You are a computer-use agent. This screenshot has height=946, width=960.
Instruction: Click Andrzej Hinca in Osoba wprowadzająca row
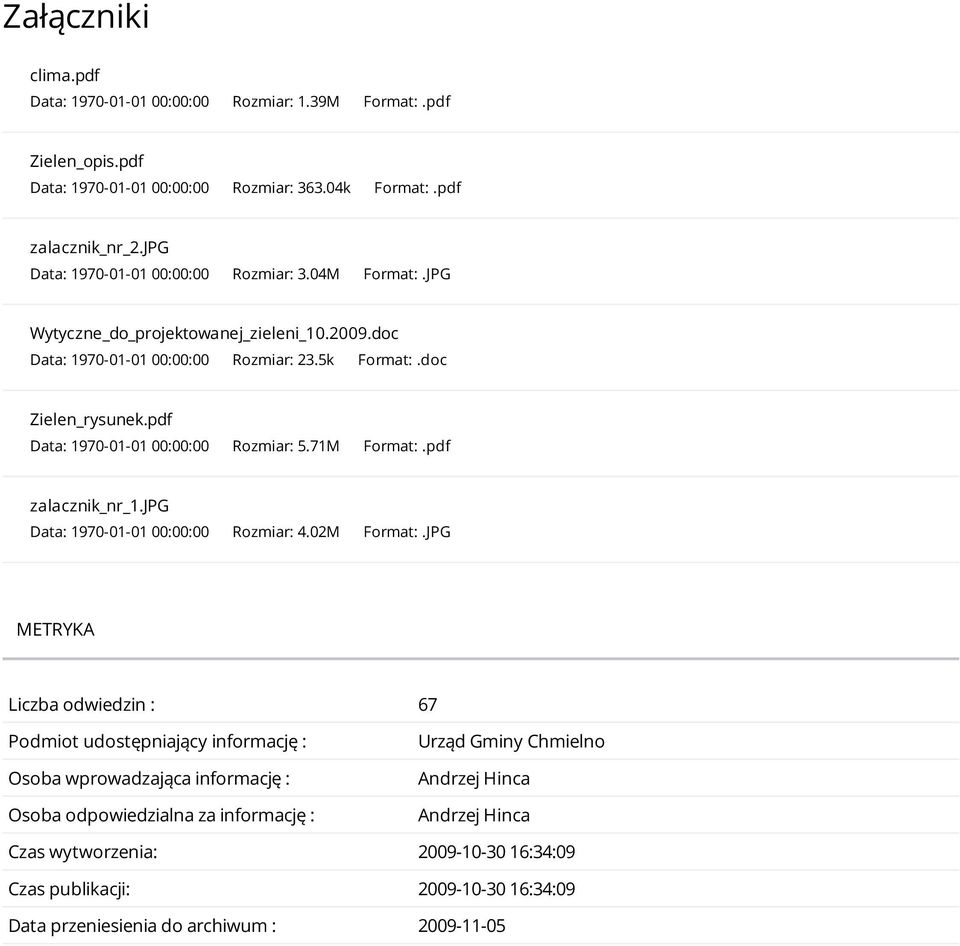point(474,778)
